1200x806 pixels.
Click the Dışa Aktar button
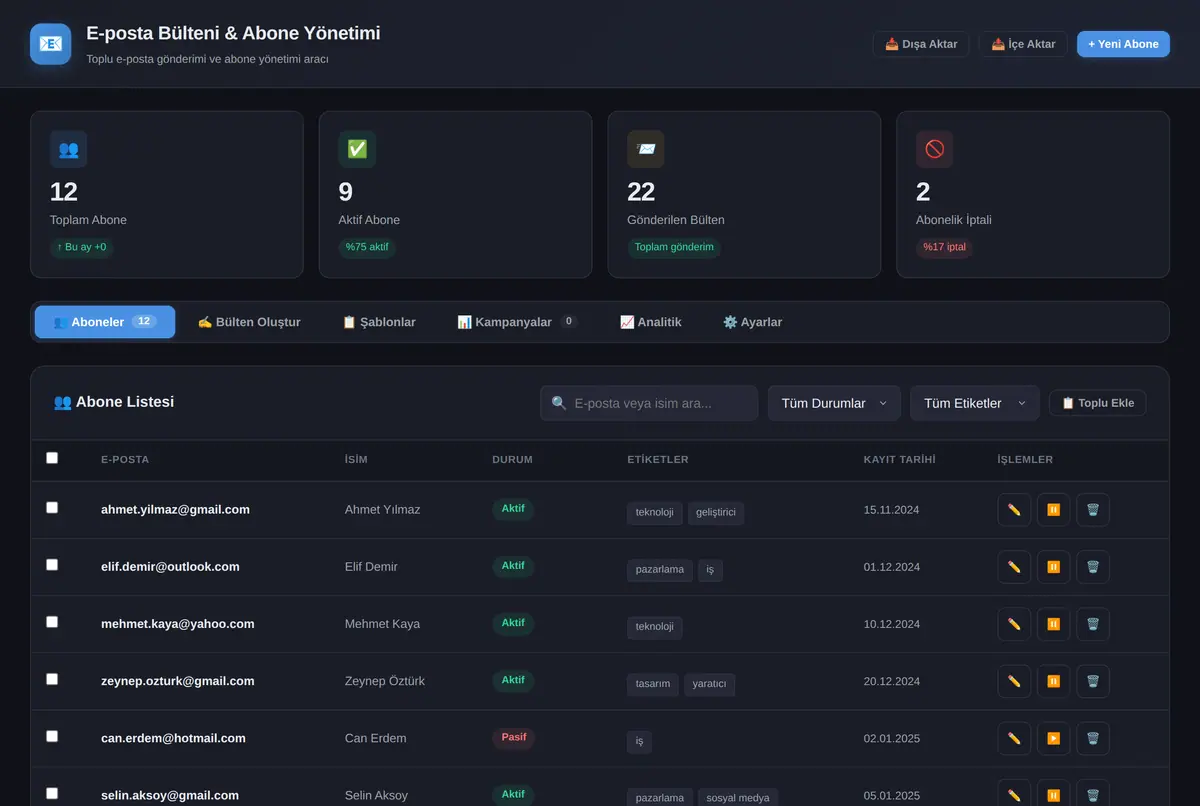[x=921, y=44]
